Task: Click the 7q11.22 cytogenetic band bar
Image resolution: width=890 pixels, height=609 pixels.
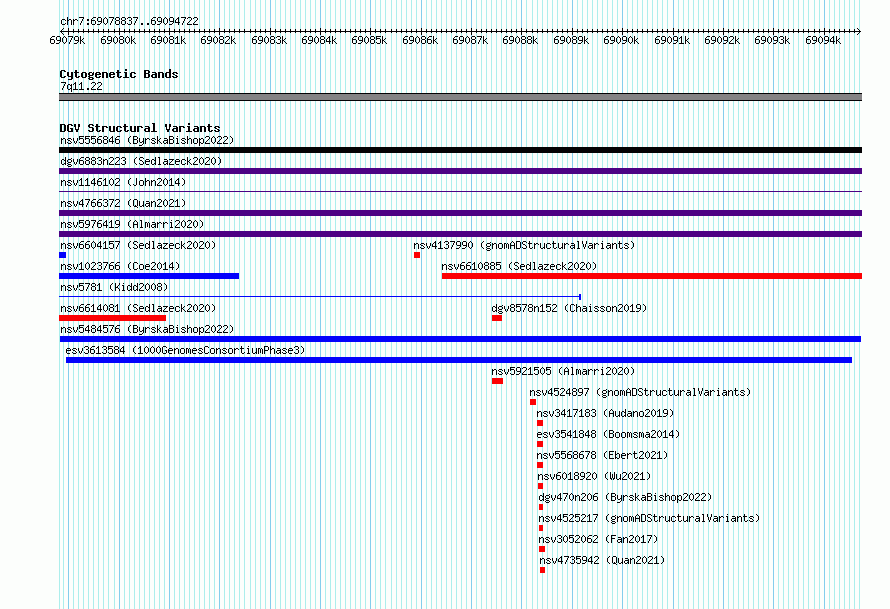Action: (460, 98)
